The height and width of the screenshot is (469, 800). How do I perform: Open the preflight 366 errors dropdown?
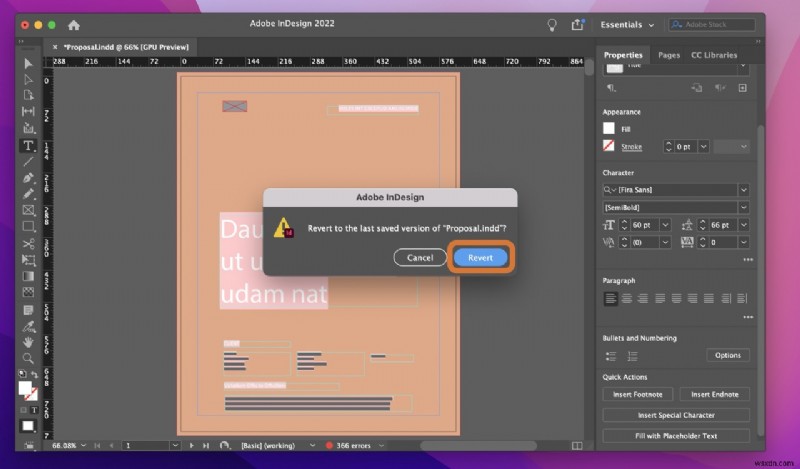pos(381,446)
